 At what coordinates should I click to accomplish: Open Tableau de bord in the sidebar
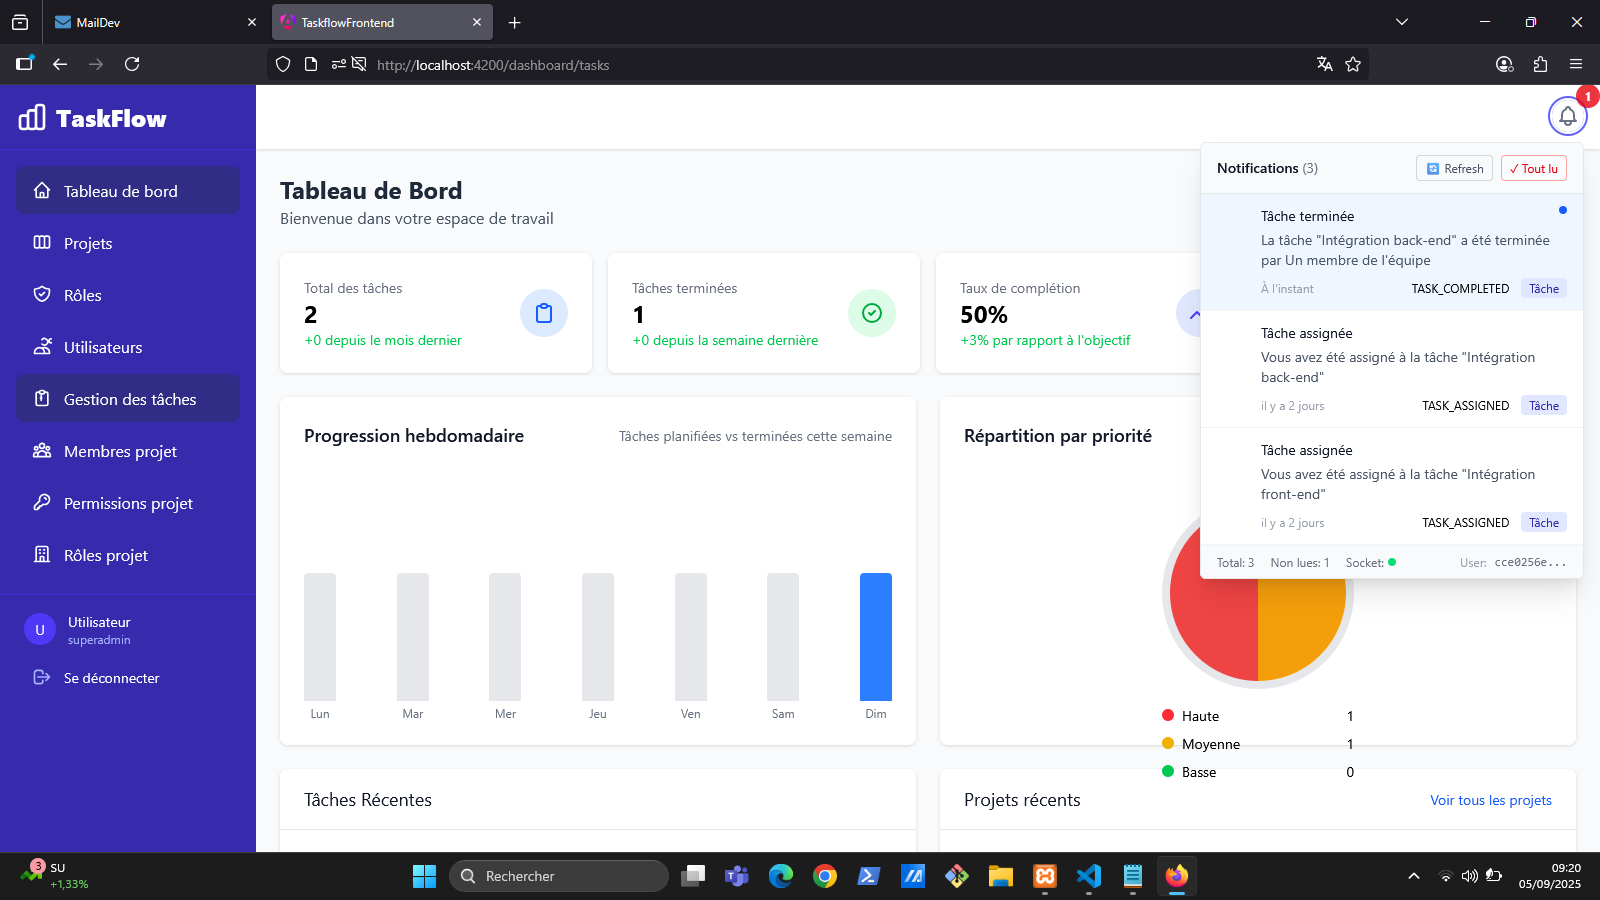pos(128,190)
